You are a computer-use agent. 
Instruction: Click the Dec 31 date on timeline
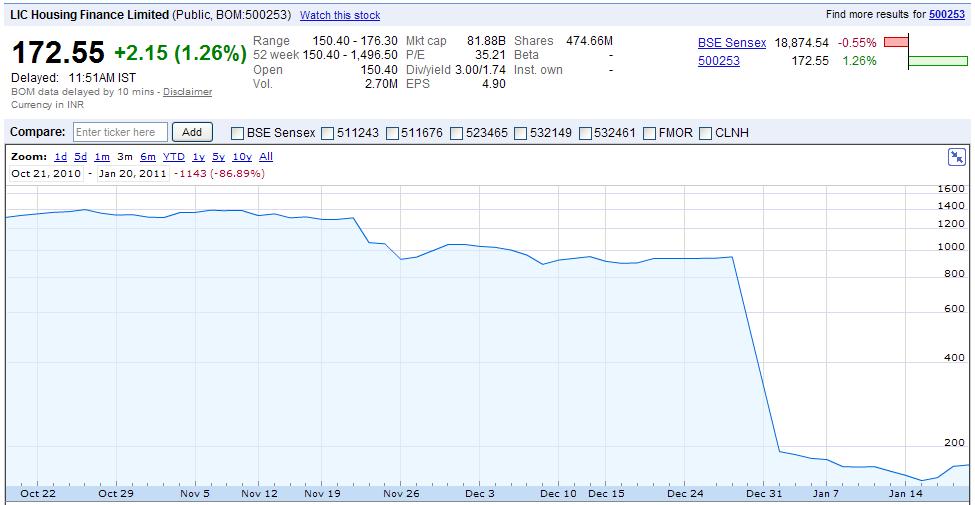(x=764, y=493)
